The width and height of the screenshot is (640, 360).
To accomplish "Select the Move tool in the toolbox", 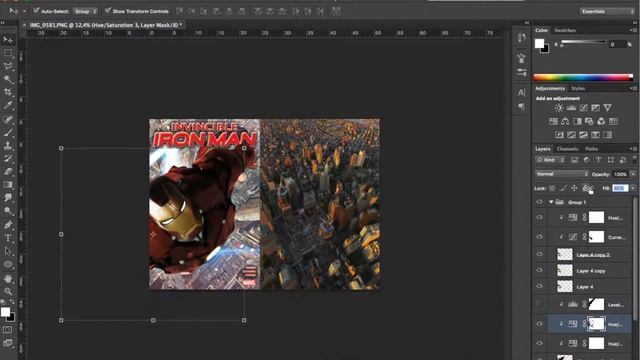I will 8,40.
